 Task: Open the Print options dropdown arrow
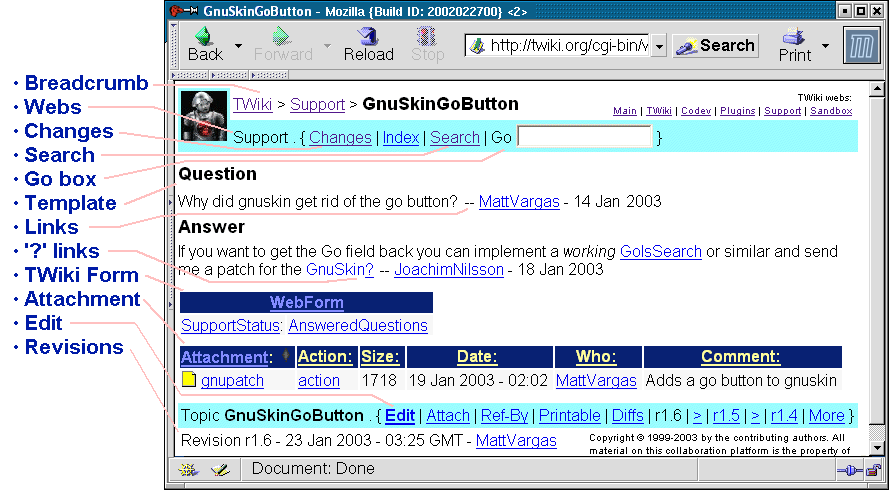pyautogui.click(x=825, y=46)
